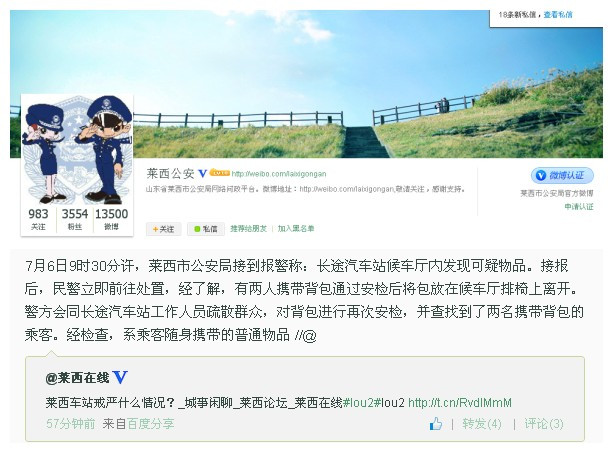Open the weibo.com/laixigongan profile URL
Screen dimensions: 613x453
279,174
